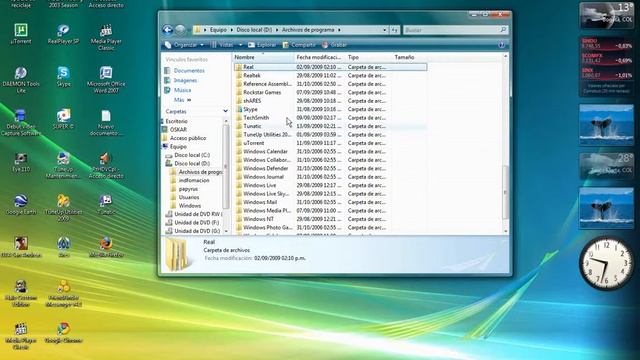Click the file list vertical scrollbar thumb

(505, 192)
